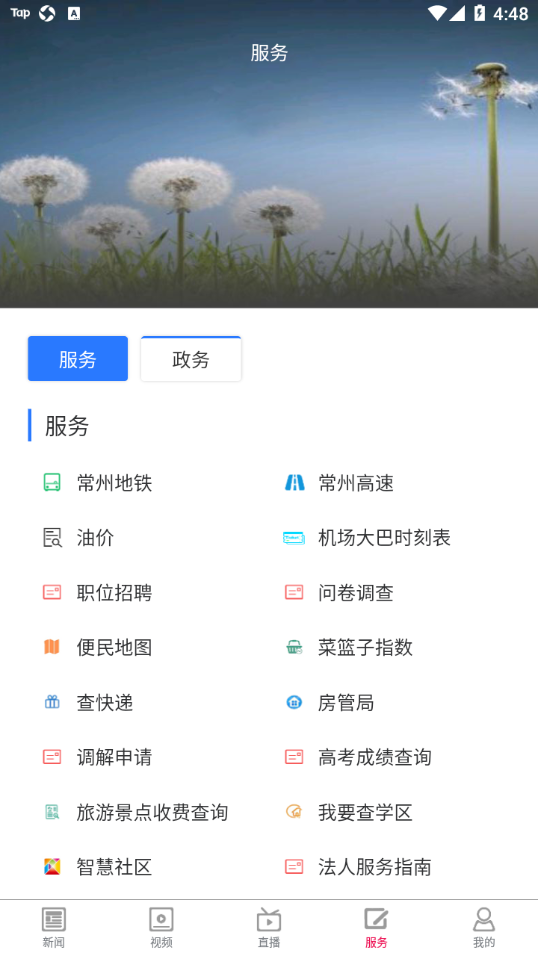This screenshot has width=538, height=956.
Task: Tap the Tap notification icon in status bar
Action: [20, 13]
